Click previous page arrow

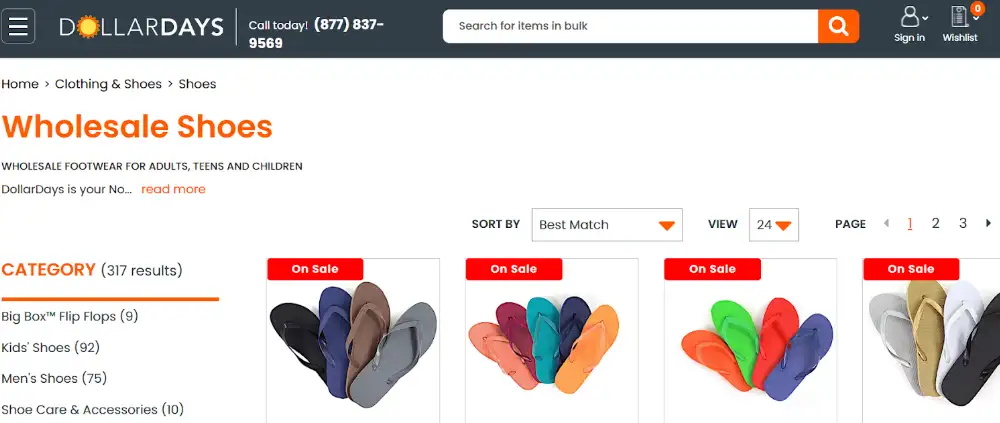(x=886, y=223)
